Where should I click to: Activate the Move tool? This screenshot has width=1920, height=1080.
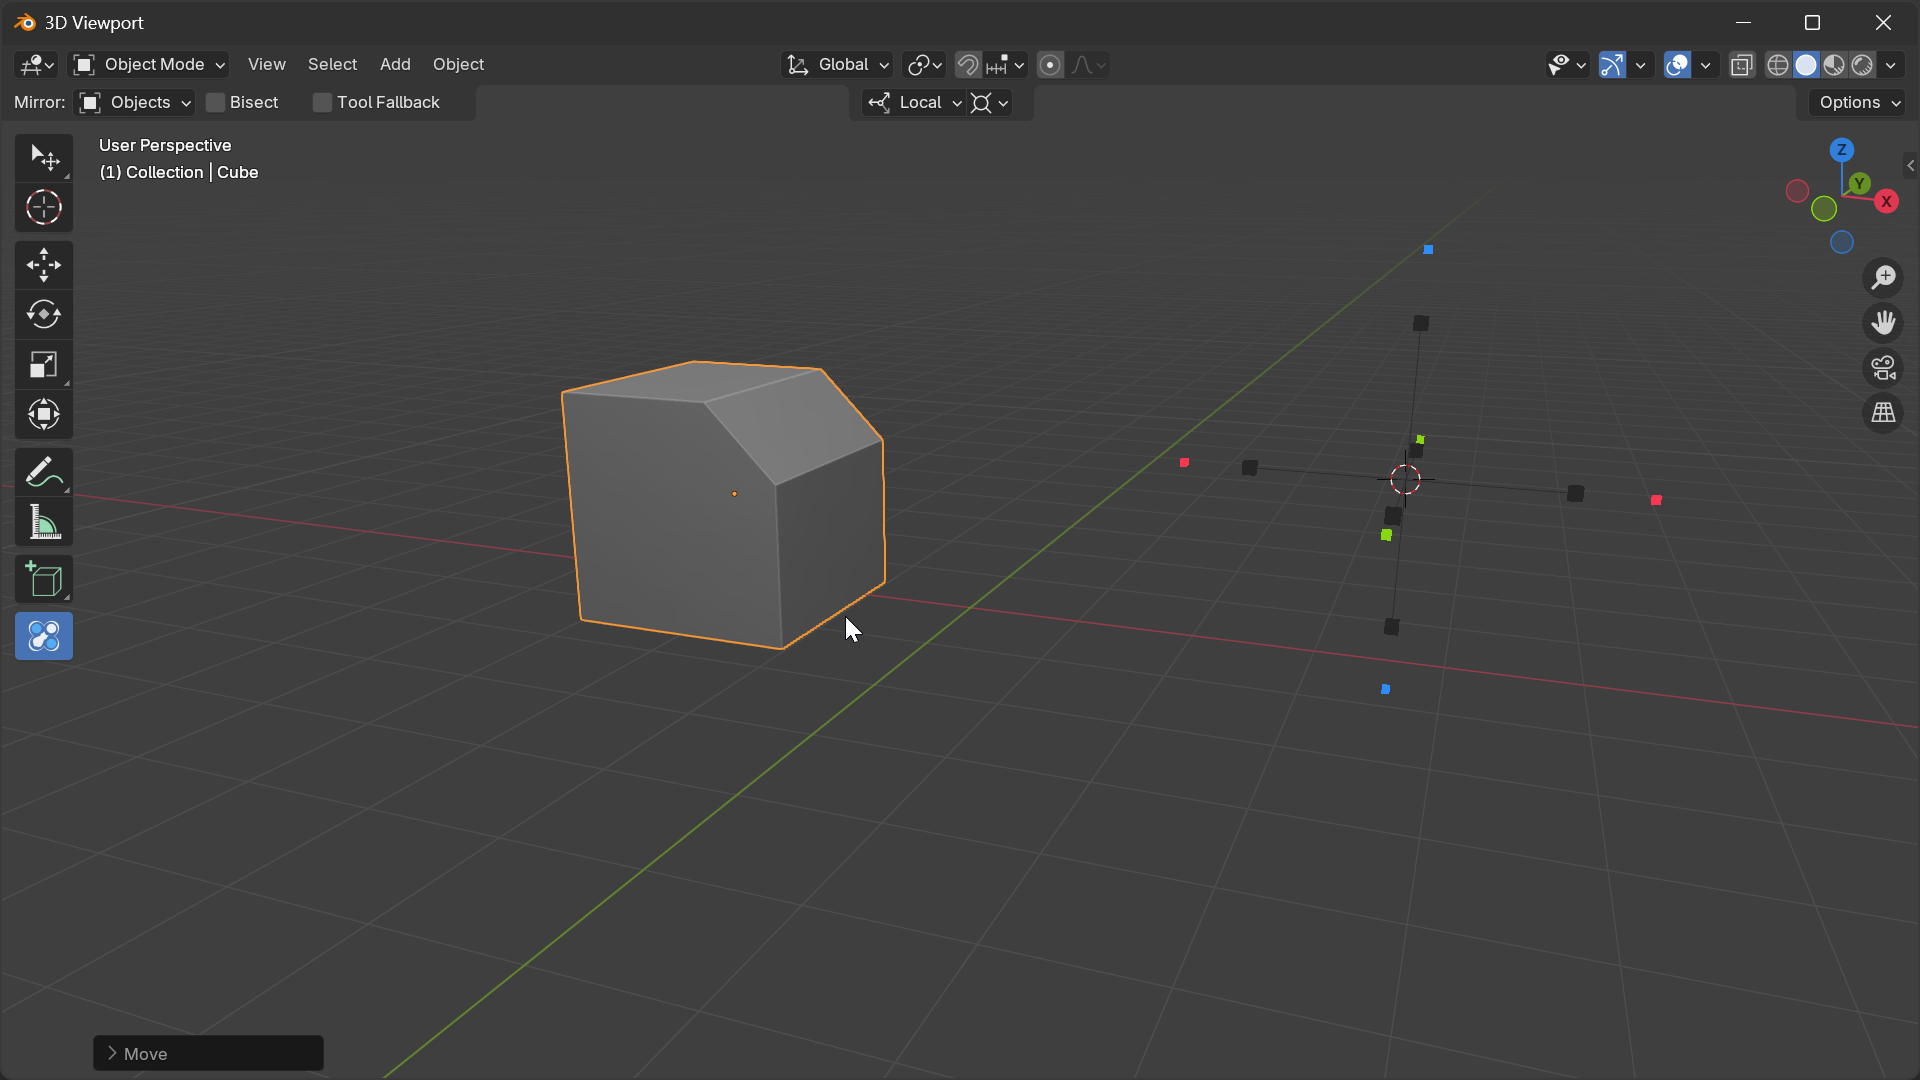[43, 265]
